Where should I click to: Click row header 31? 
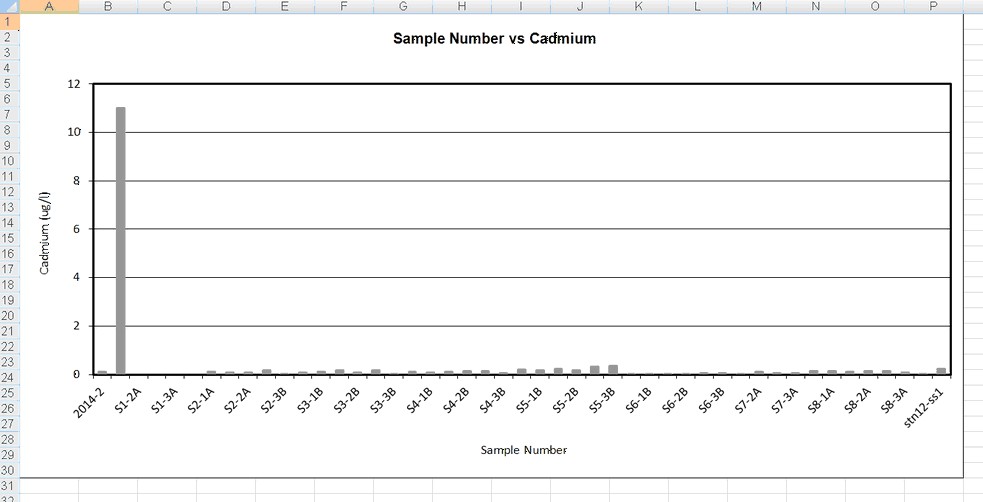click(9, 486)
